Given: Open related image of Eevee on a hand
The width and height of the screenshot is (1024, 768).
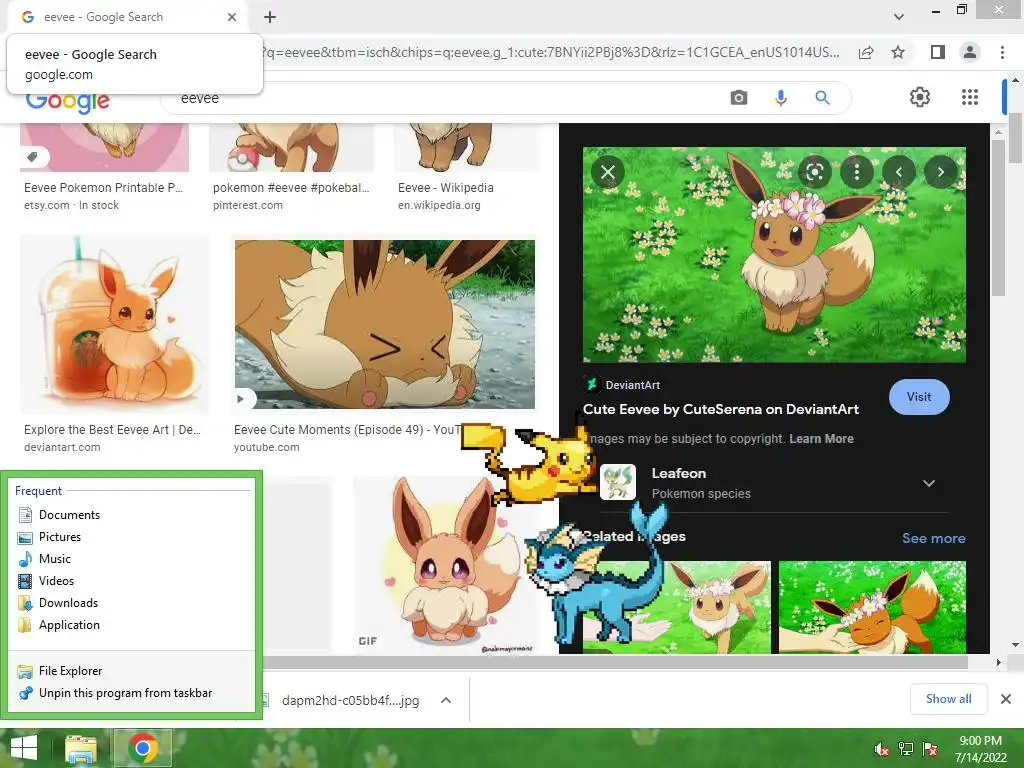Looking at the screenshot, I should click(x=872, y=607).
